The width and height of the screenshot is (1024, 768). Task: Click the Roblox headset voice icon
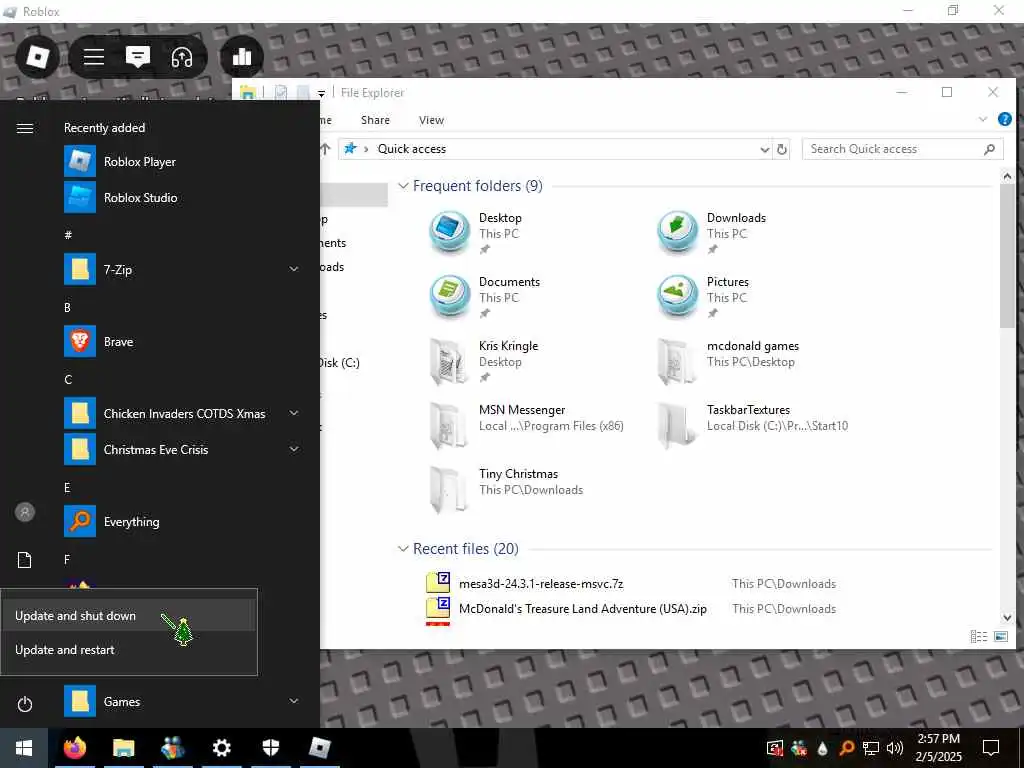pyautogui.click(x=182, y=57)
